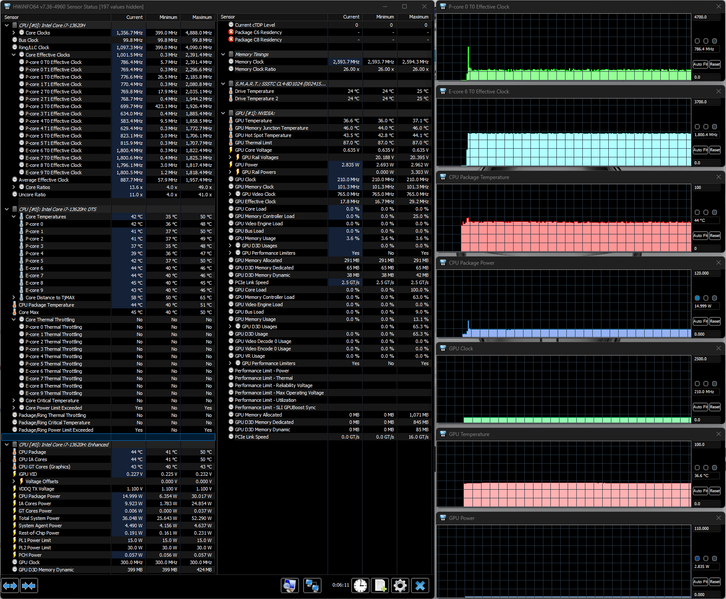Expand GPU Rail Voltages
The image size is (726, 599).
point(231,157)
